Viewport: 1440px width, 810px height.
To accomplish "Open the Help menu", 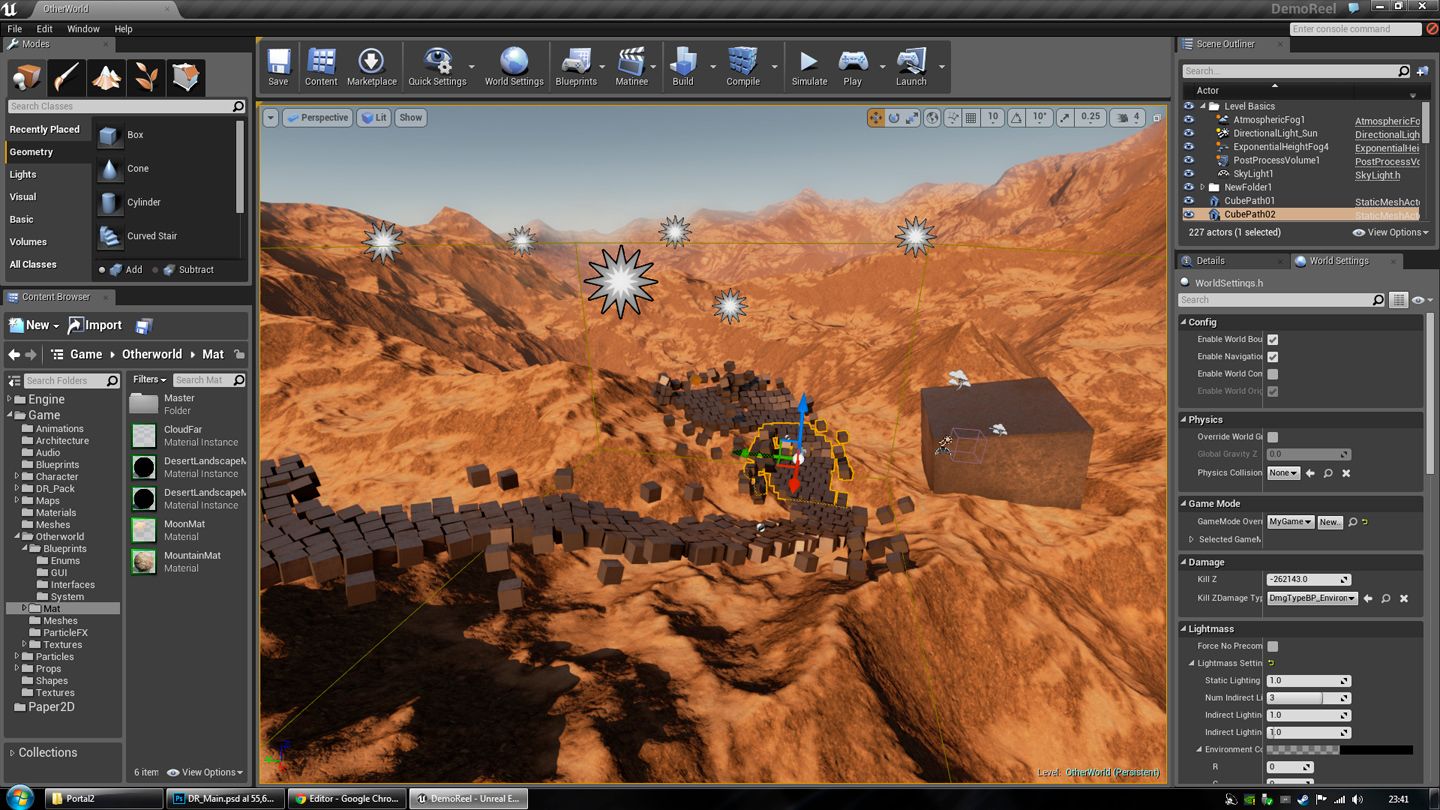I will click(x=123, y=29).
